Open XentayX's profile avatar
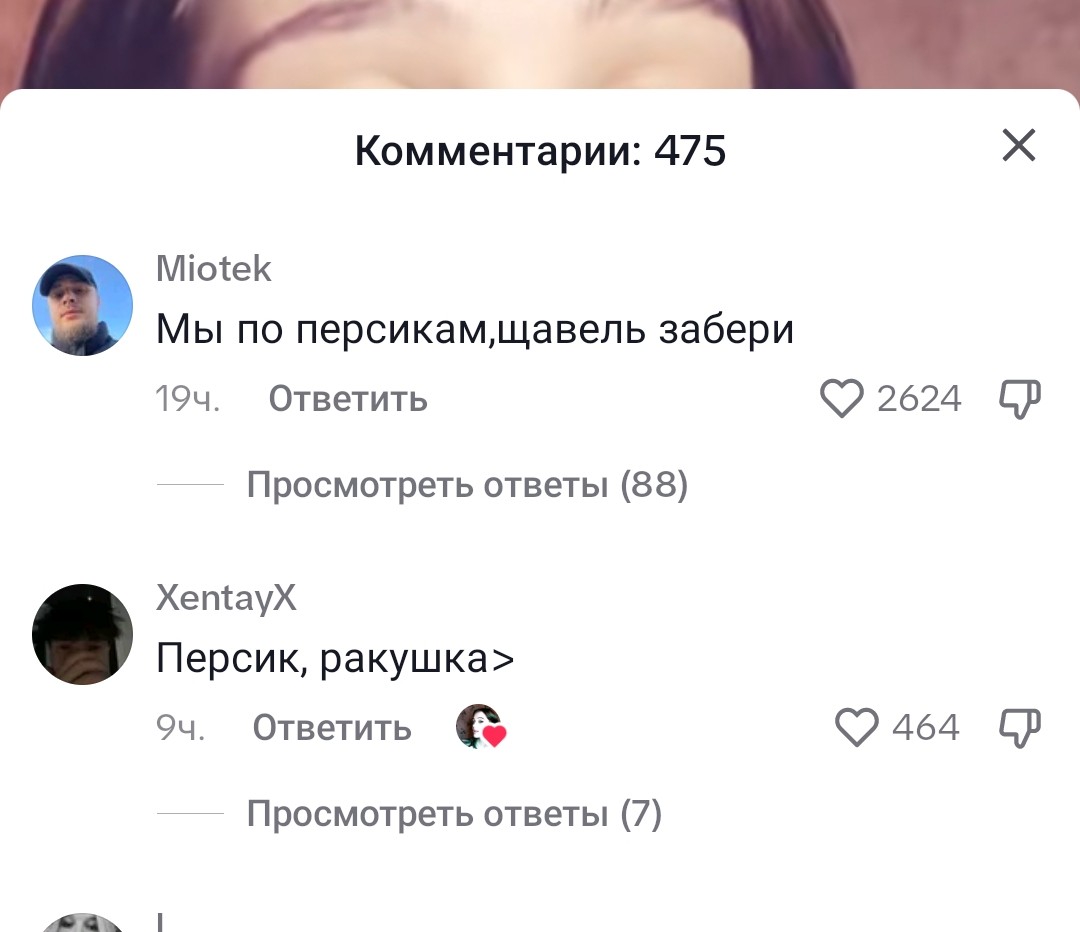 [x=83, y=634]
